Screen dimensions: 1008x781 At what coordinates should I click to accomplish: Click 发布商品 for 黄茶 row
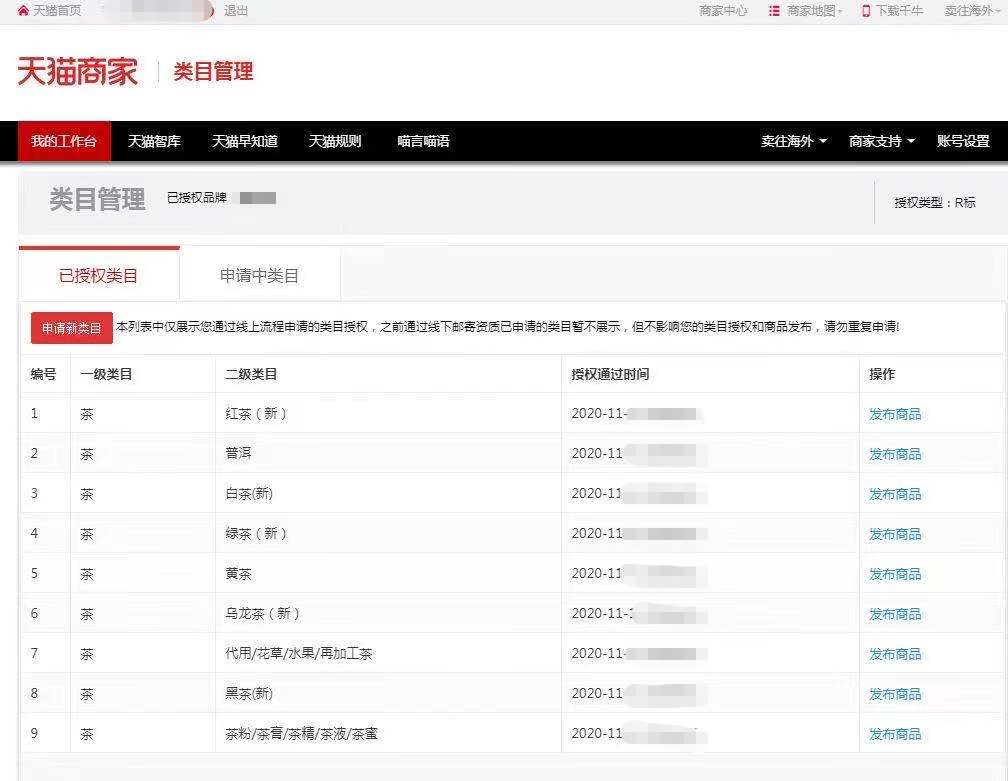pos(895,573)
